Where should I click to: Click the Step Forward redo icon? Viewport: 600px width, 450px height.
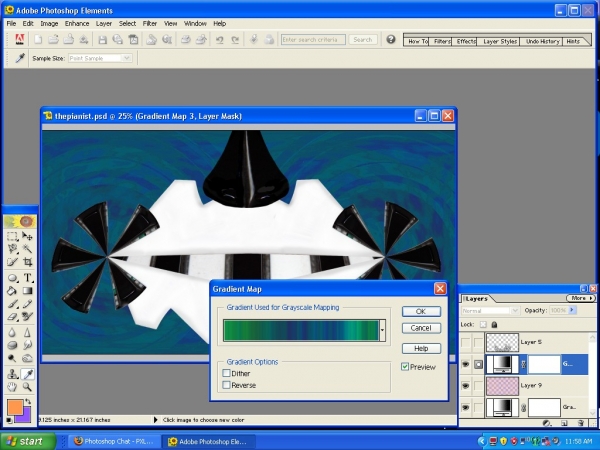pyautogui.click(x=235, y=39)
